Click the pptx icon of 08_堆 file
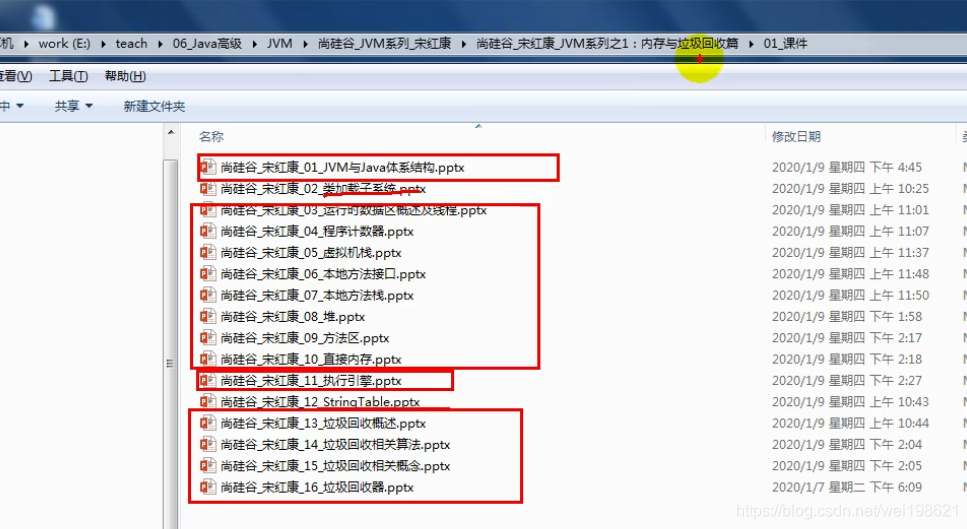This screenshot has width=967, height=529. point(208,316)
